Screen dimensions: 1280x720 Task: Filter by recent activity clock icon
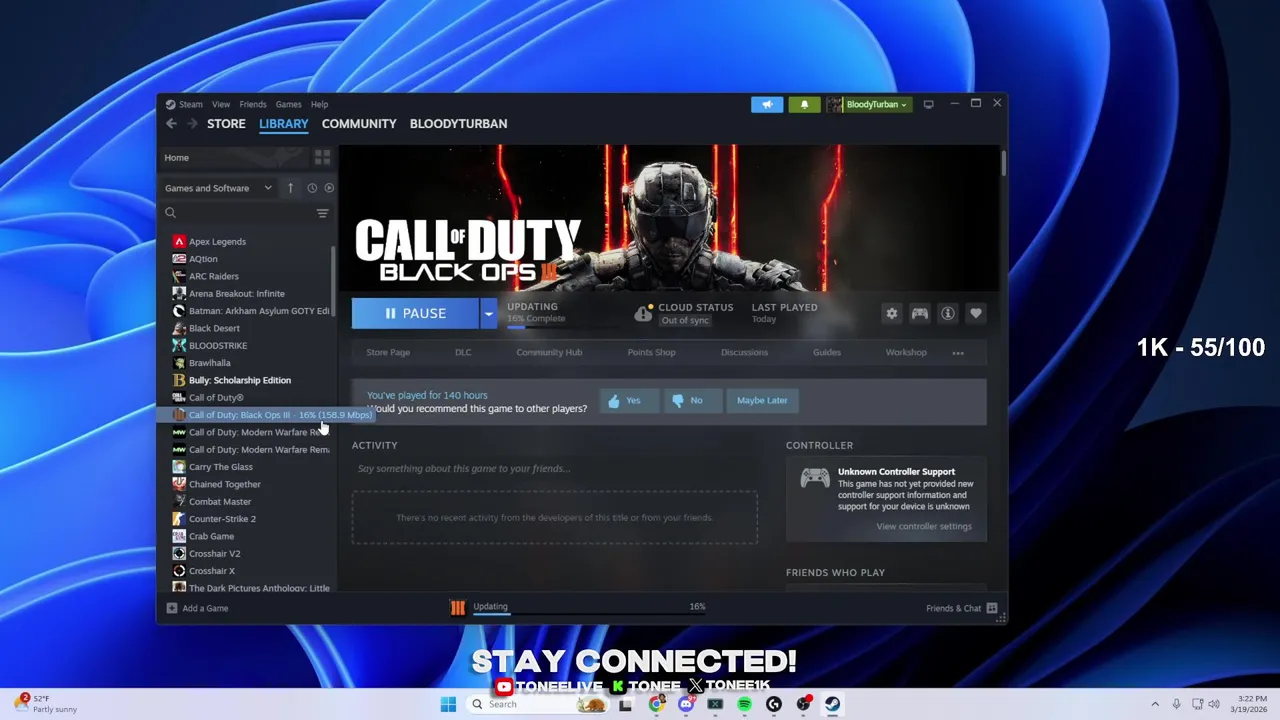312,188
